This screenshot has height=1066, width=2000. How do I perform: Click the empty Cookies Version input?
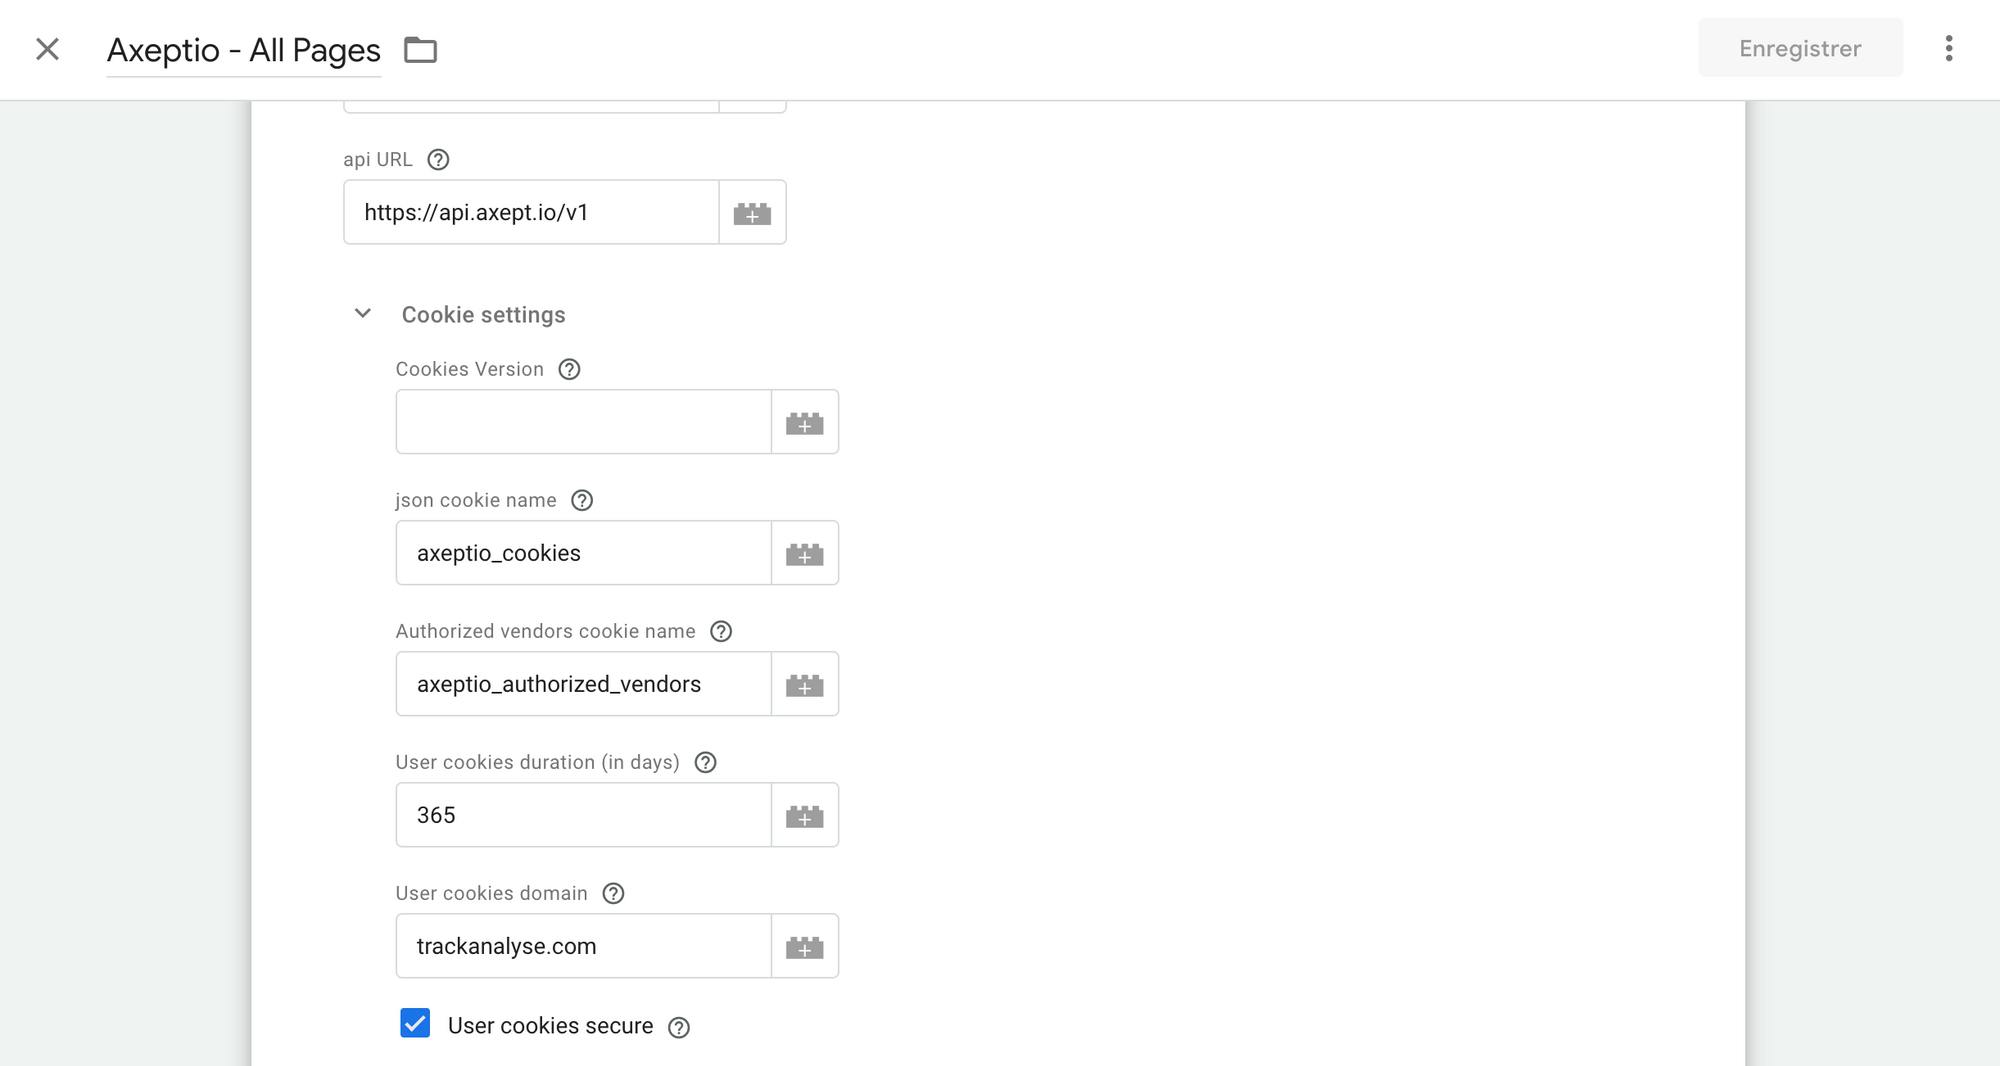pyautogui.click(x=583, y=423)
